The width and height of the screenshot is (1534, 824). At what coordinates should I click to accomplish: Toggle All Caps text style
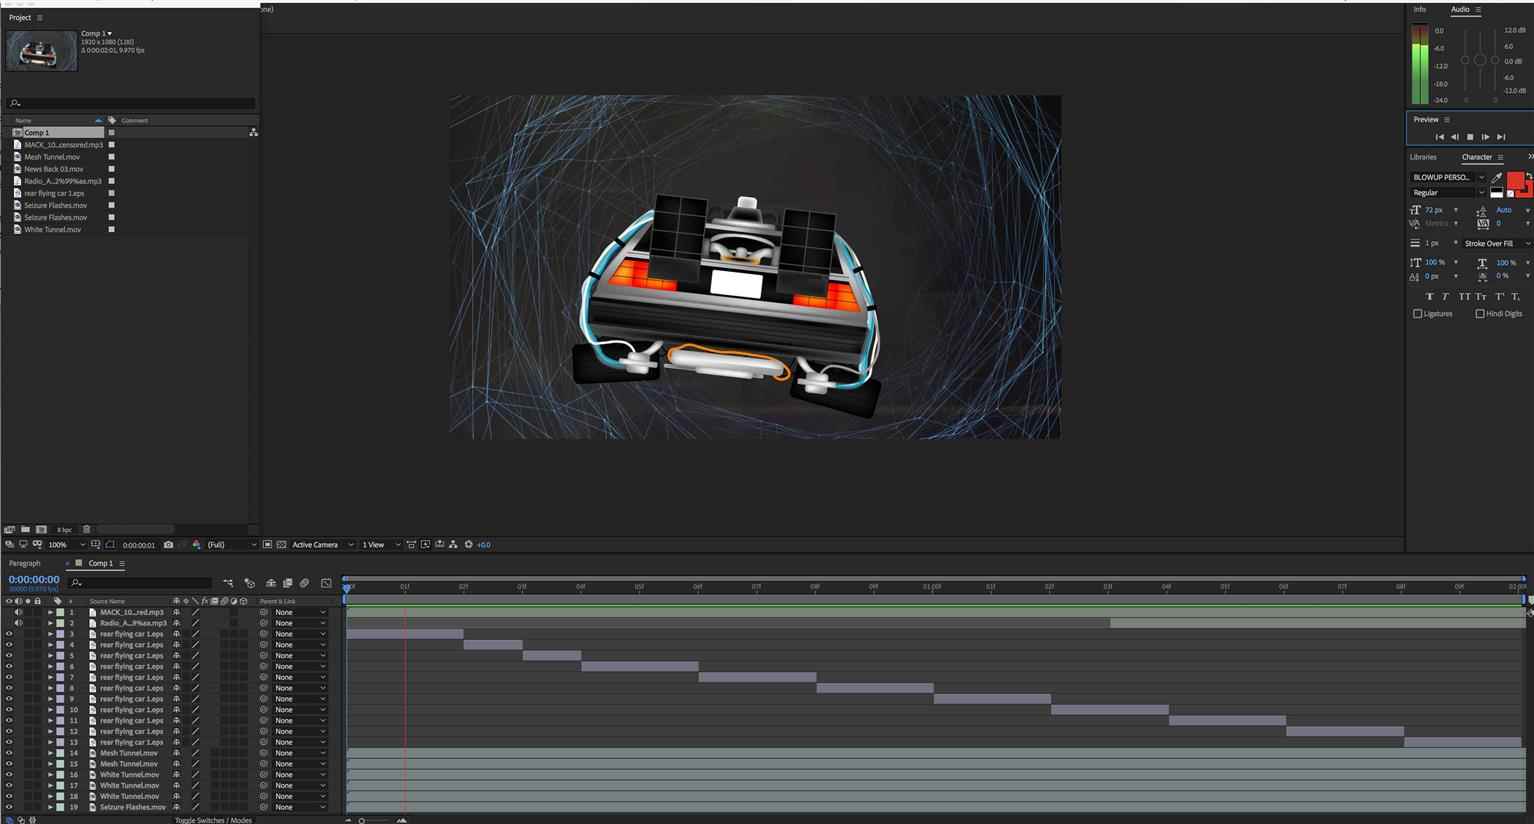1464,297
